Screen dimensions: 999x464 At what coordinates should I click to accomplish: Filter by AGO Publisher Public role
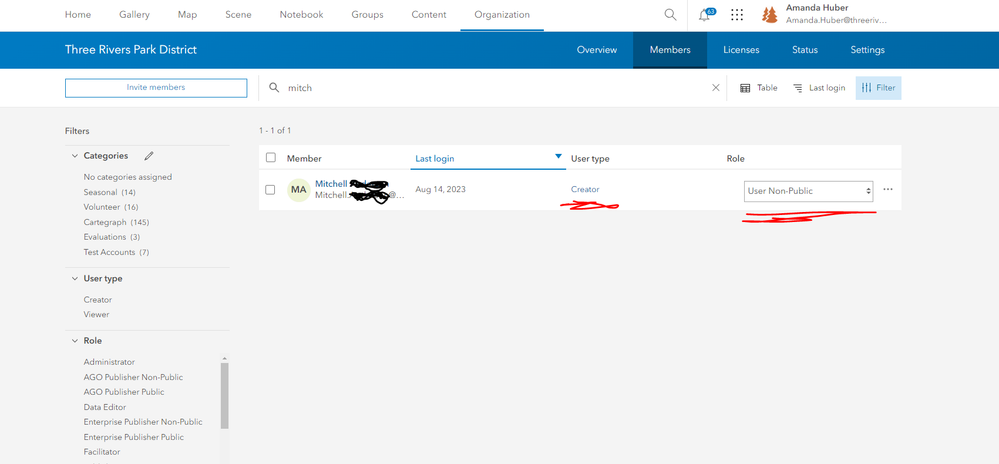(x=124, y=392)
